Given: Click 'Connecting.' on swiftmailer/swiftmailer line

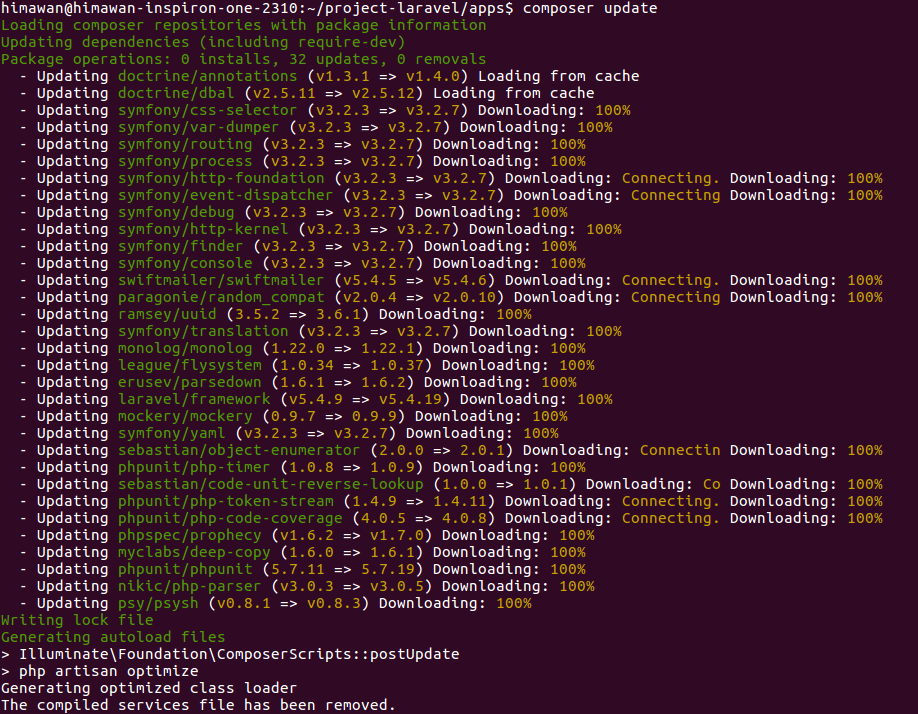Looking at the screenshot, I should click(671, 280).
